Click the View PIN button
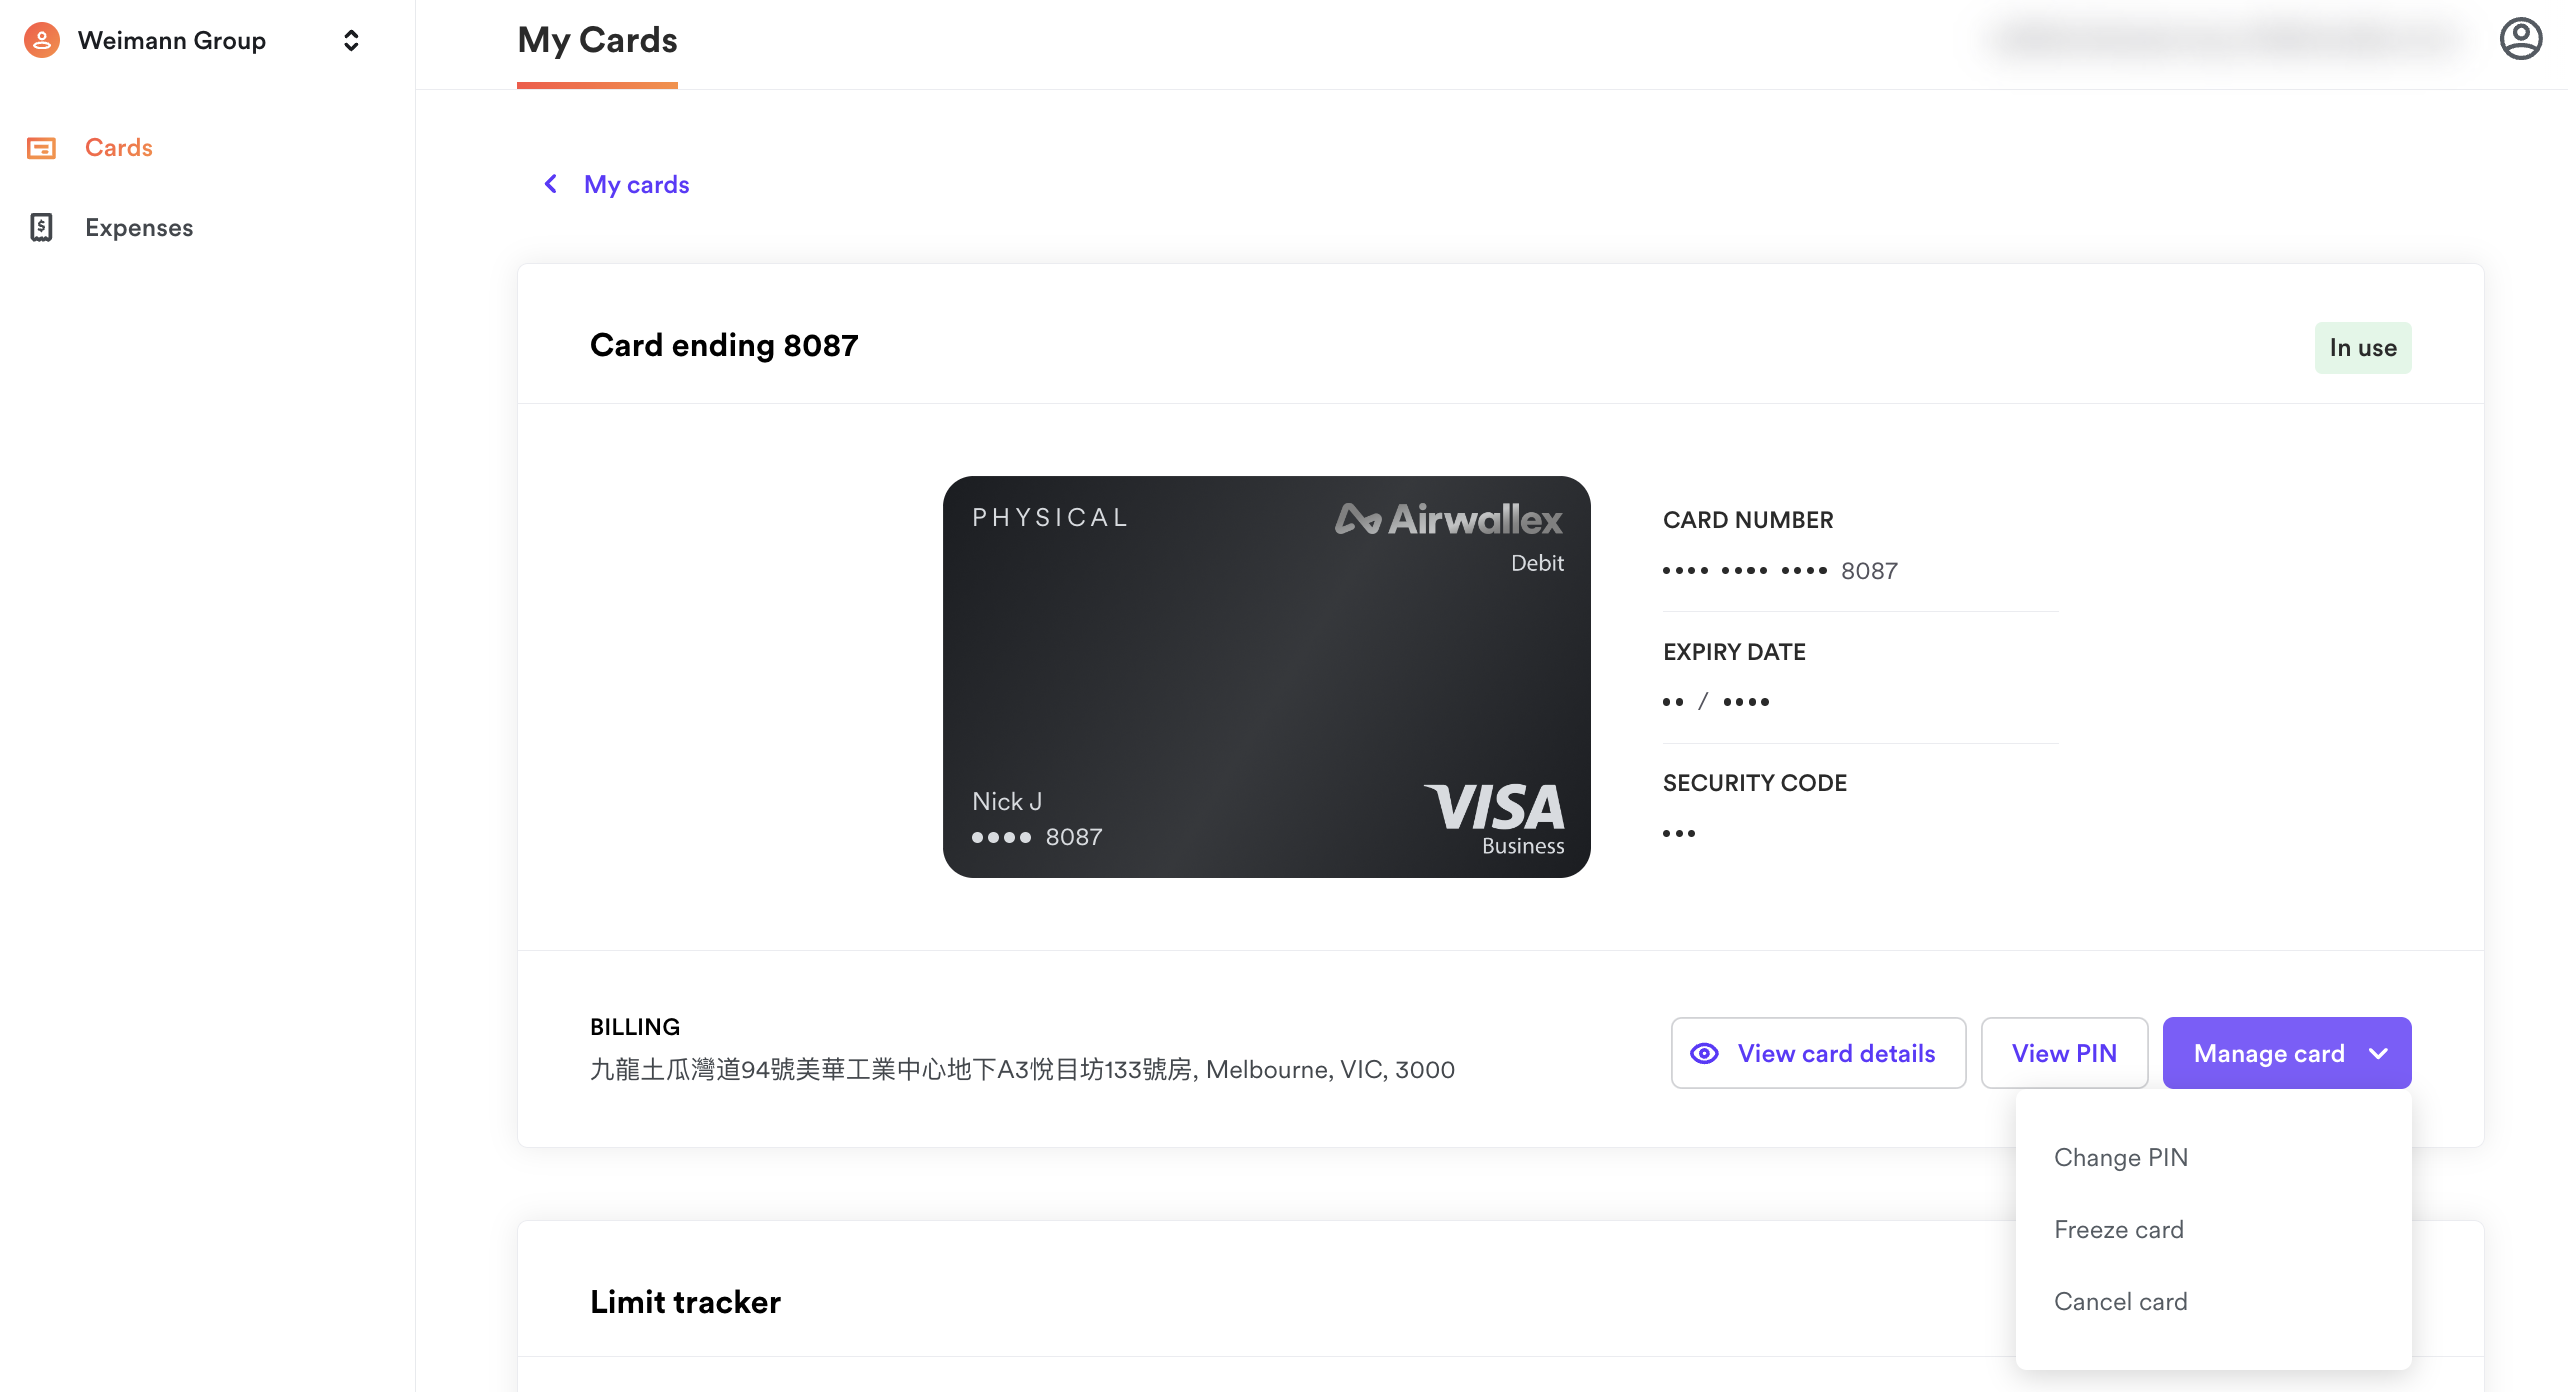 pos(2064,1053)
